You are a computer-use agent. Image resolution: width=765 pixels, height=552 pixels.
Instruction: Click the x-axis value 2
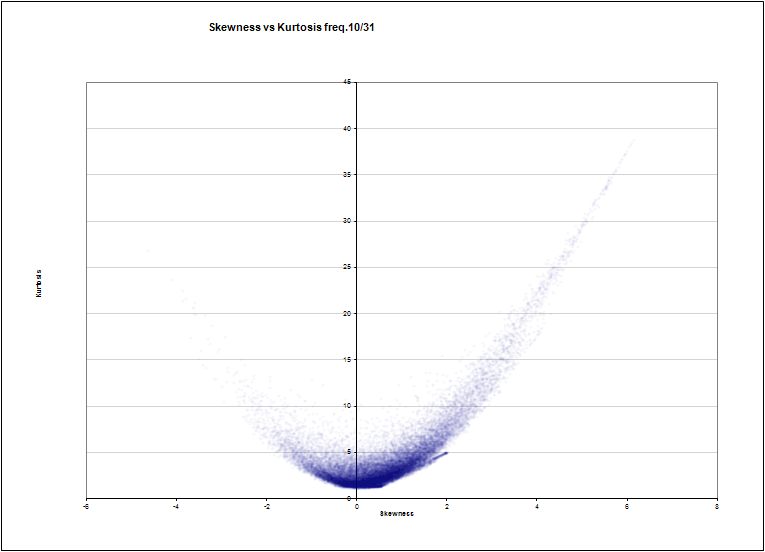[447, 507]
